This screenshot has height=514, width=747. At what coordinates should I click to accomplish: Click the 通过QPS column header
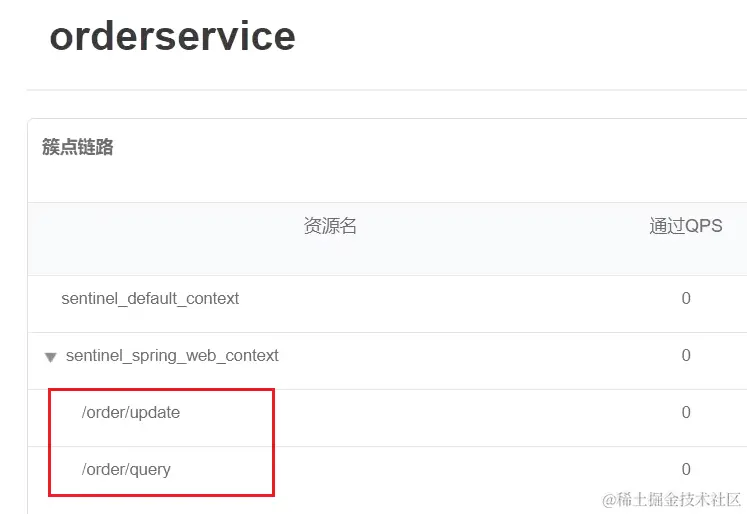685,226
